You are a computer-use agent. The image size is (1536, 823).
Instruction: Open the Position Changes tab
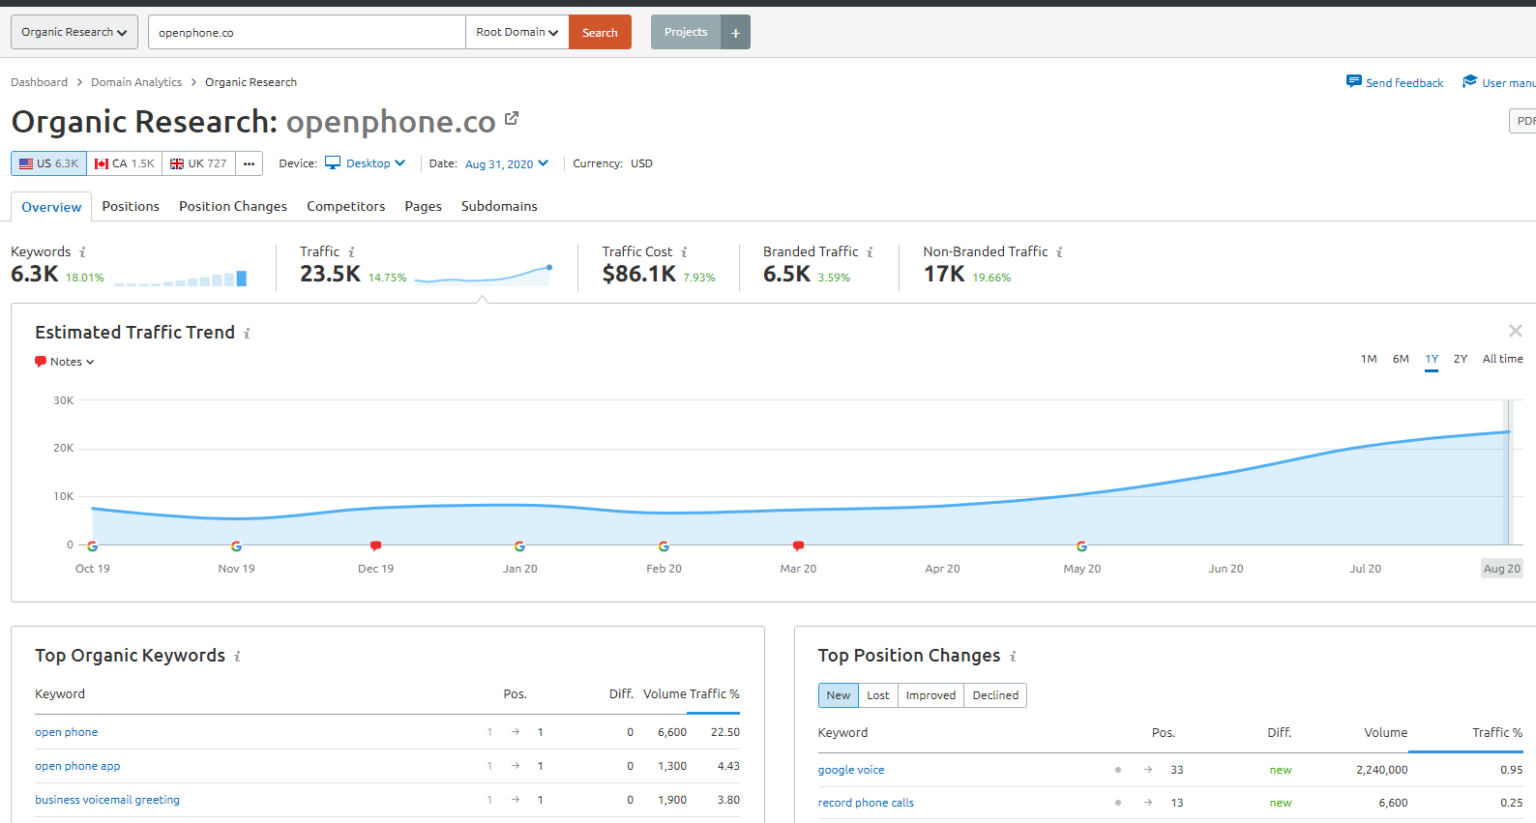pos(233,206)
